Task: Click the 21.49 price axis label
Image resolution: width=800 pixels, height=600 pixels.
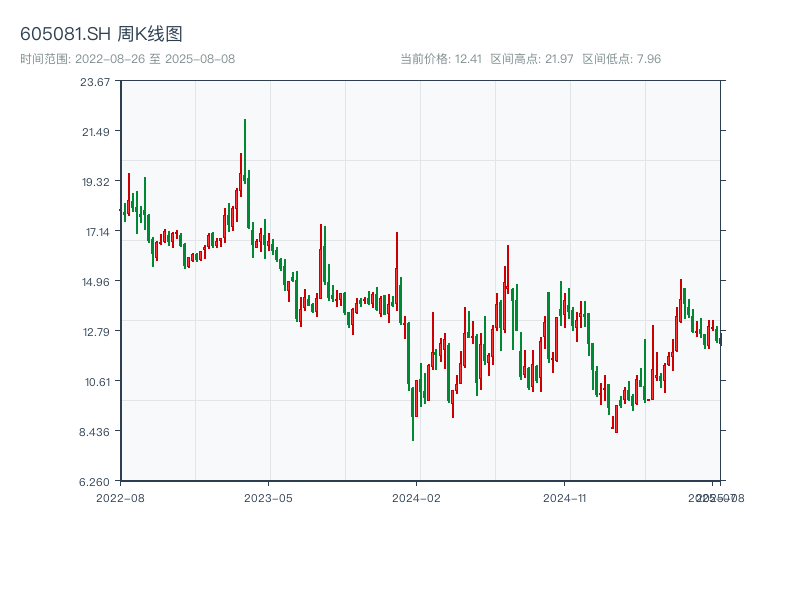Action: coord(95,132)
